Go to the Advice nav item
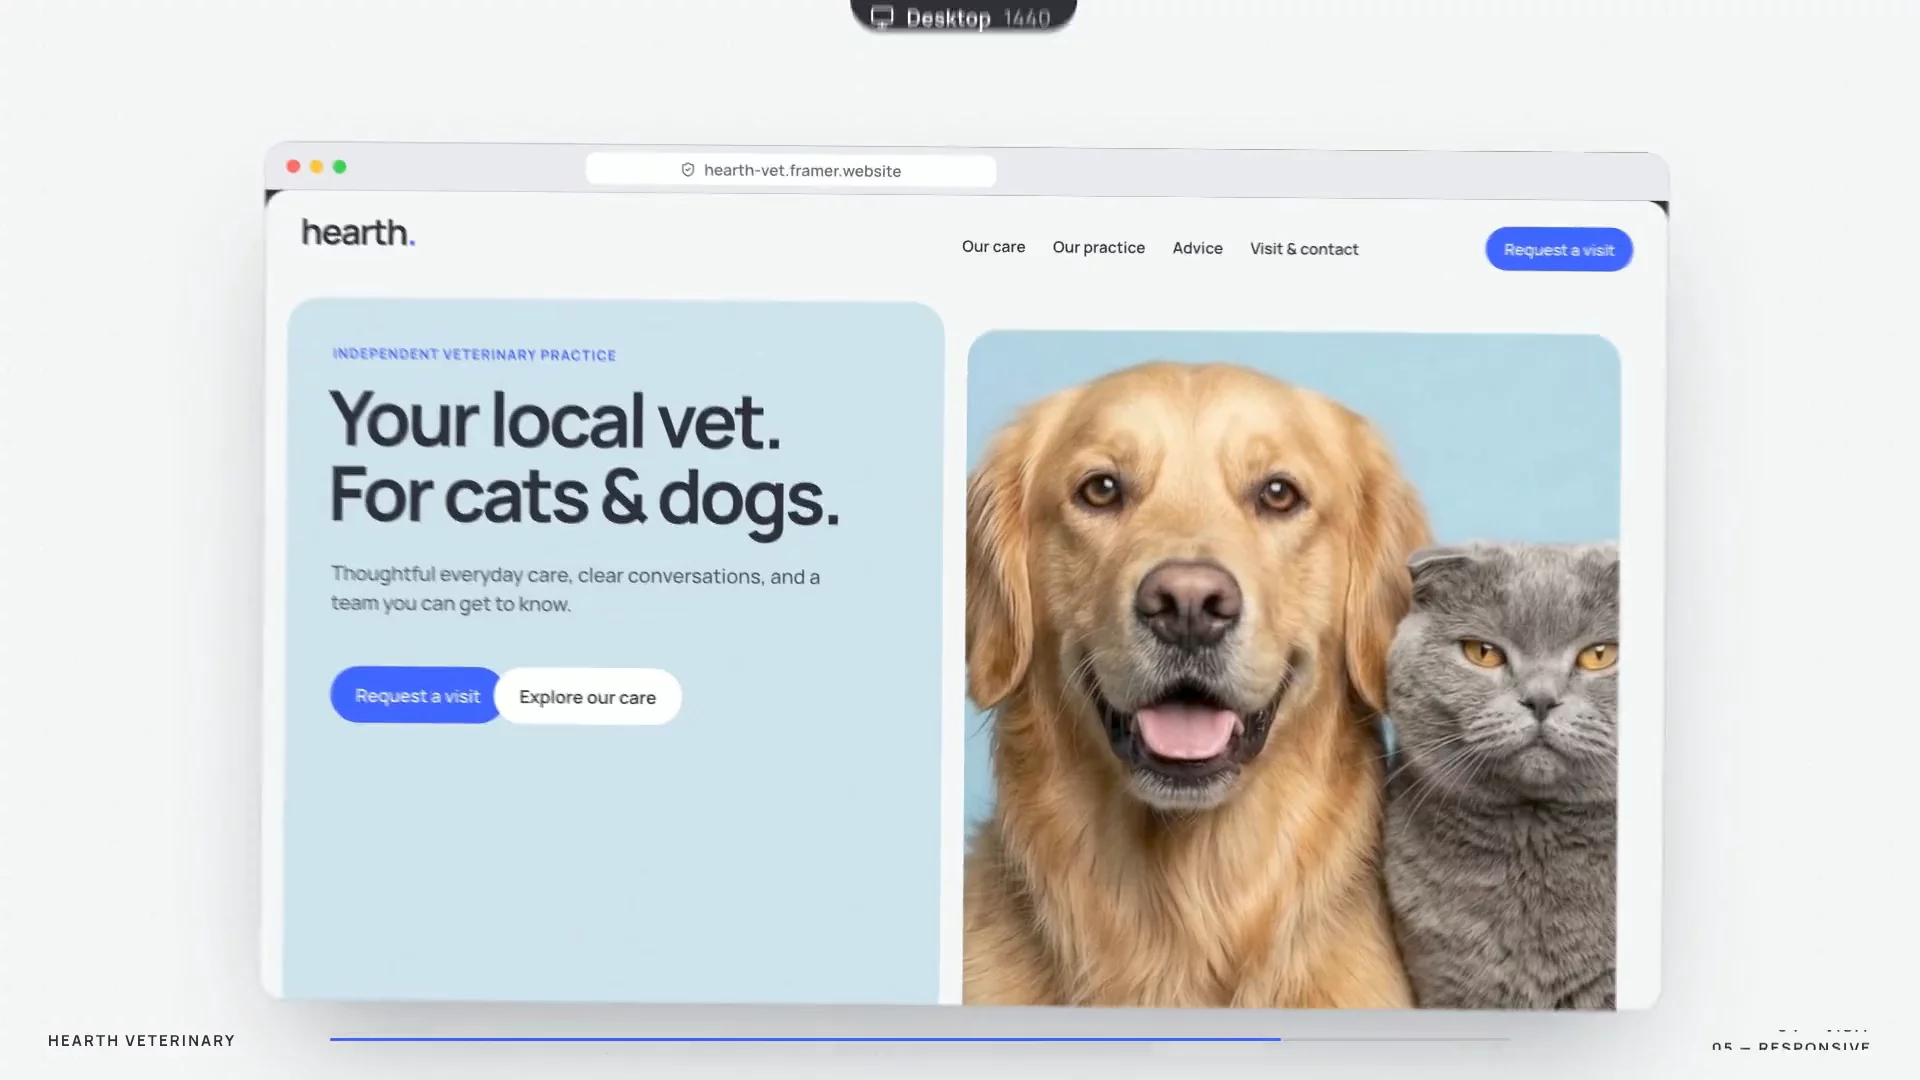This screenshot has height=1080, width=1920. 1197,248
